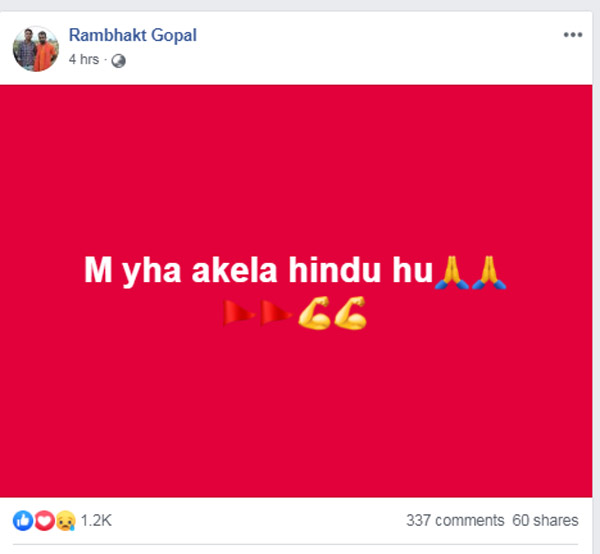Screen dimensions: 600x554
Task: Open the post's '4 hrs' timestamp
Action: point(83,60)
